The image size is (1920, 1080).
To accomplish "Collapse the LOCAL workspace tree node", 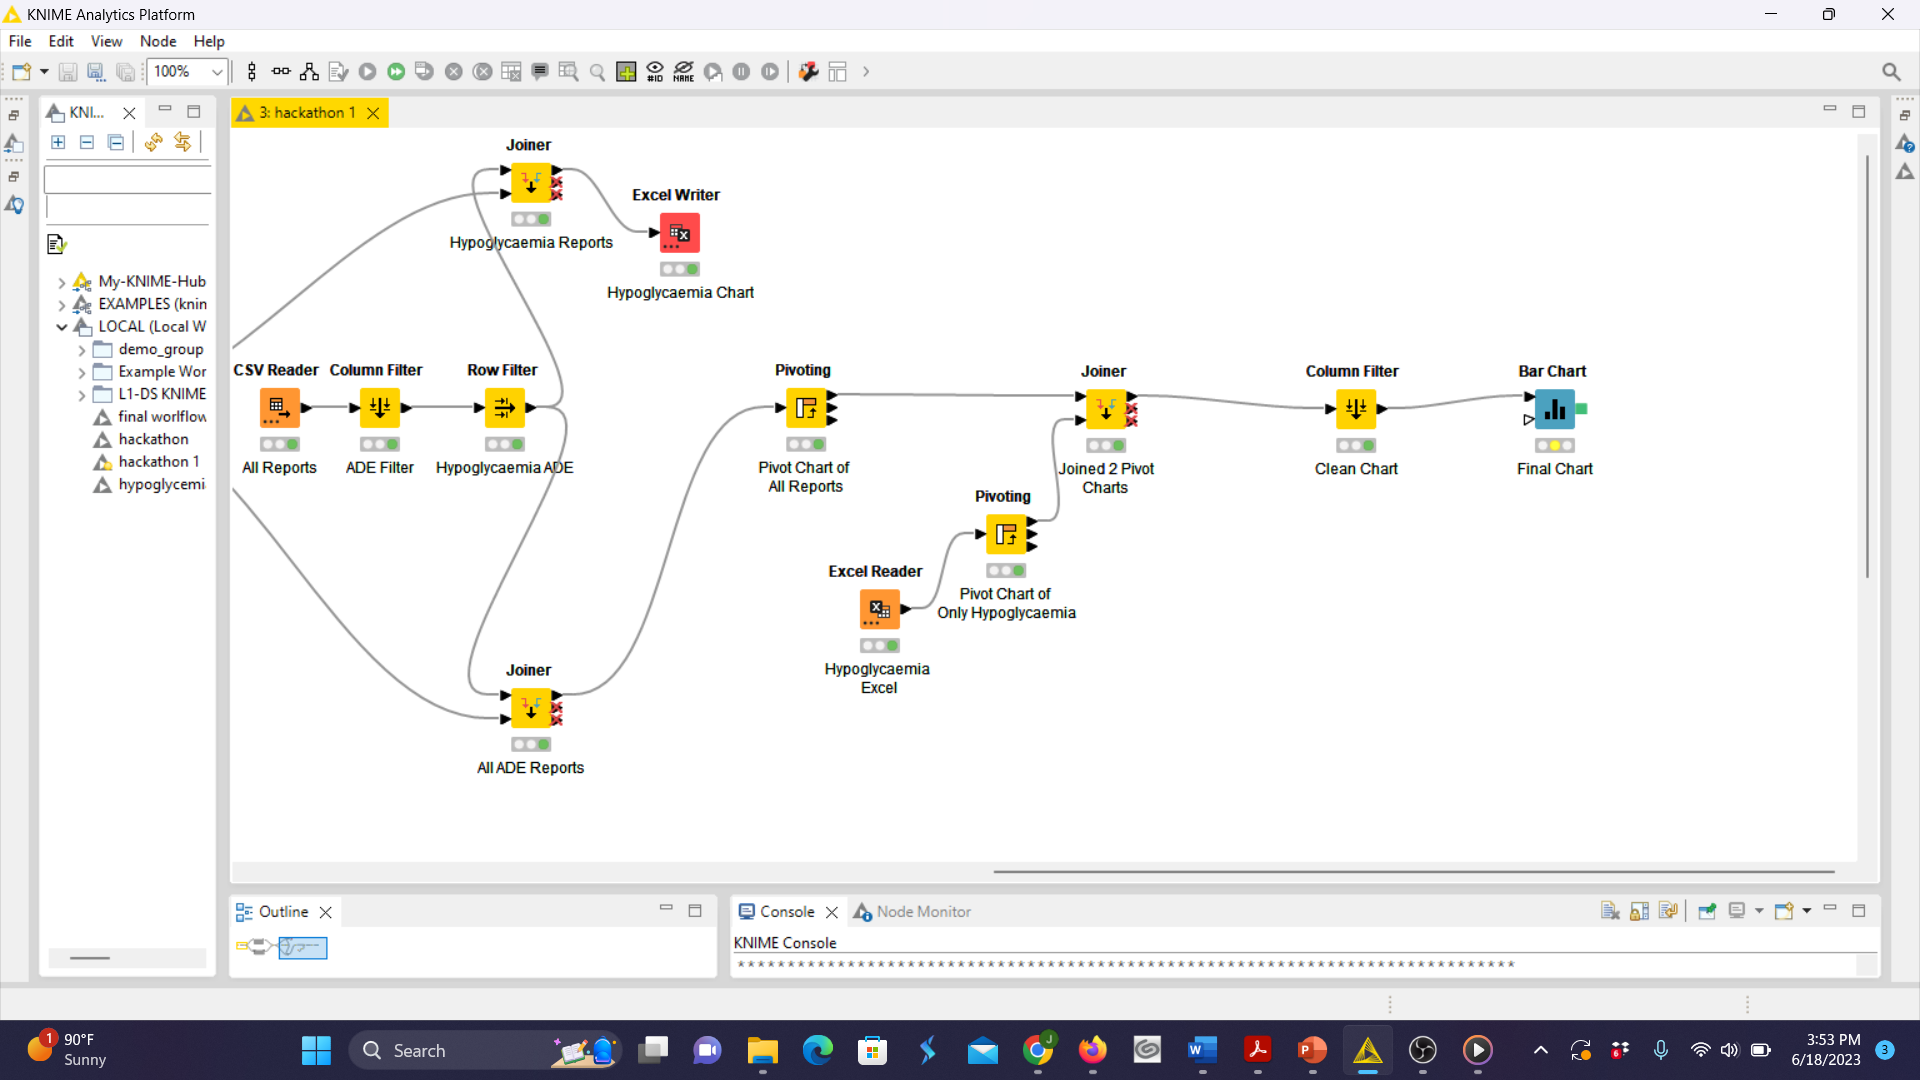I will [x=62, y=327].
